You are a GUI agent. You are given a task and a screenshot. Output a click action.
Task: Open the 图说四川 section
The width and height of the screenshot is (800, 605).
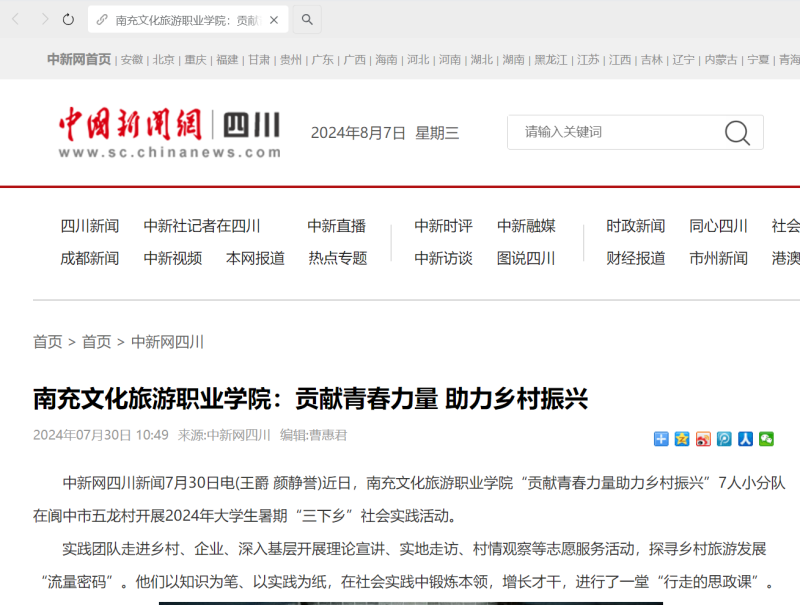527,259
